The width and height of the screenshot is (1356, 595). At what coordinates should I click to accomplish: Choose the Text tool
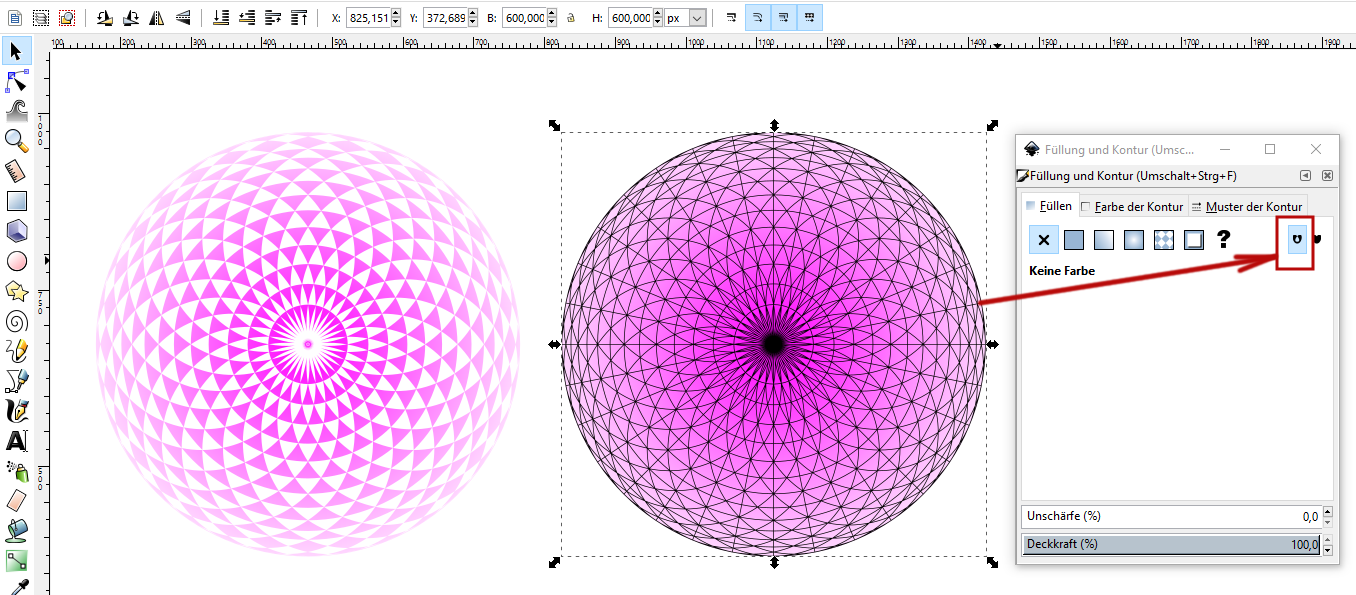[16, 441]
